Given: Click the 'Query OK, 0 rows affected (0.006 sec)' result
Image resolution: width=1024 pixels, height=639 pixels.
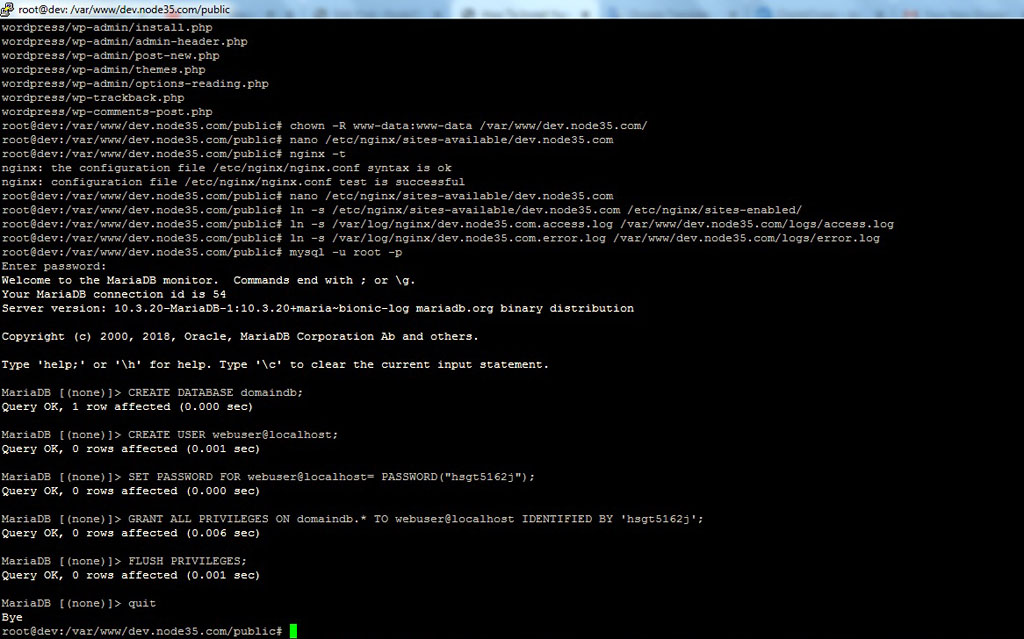Looking at the screenshot, I should click(131, 533).
